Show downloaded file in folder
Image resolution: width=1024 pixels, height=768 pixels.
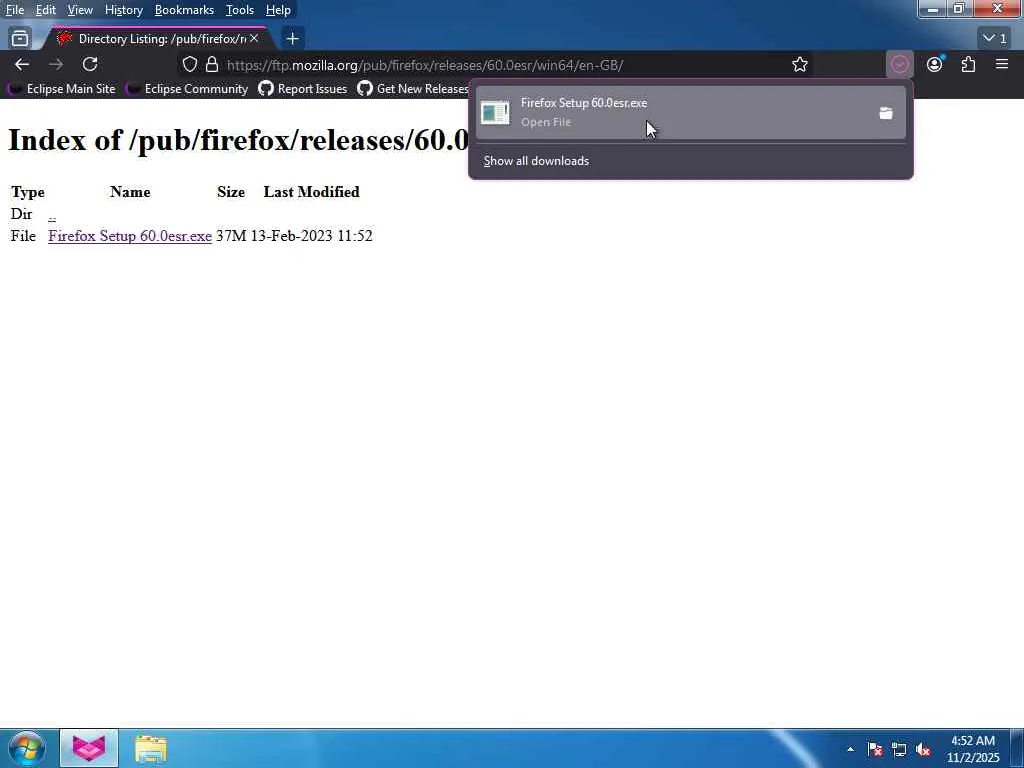point(886,113)
